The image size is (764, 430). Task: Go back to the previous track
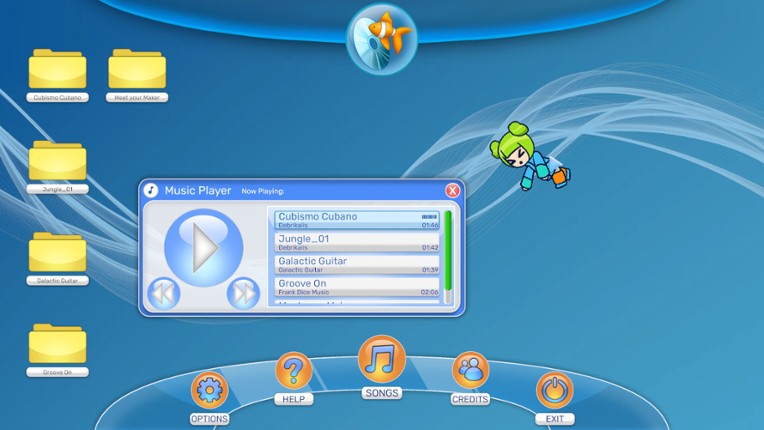click(163, 293)
